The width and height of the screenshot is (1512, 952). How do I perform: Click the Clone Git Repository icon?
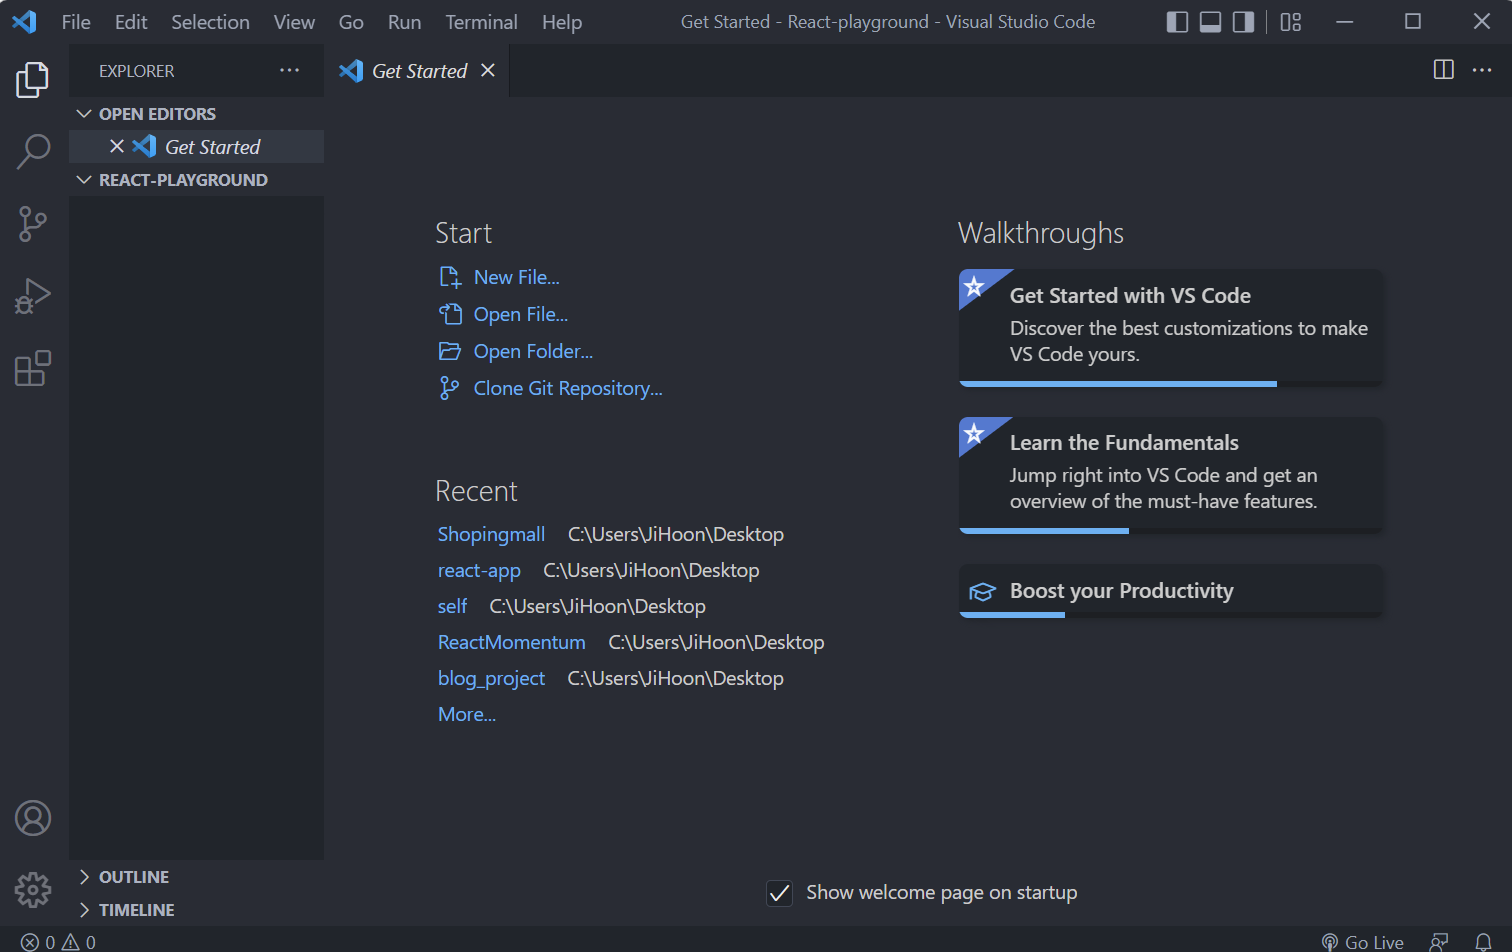450,388
